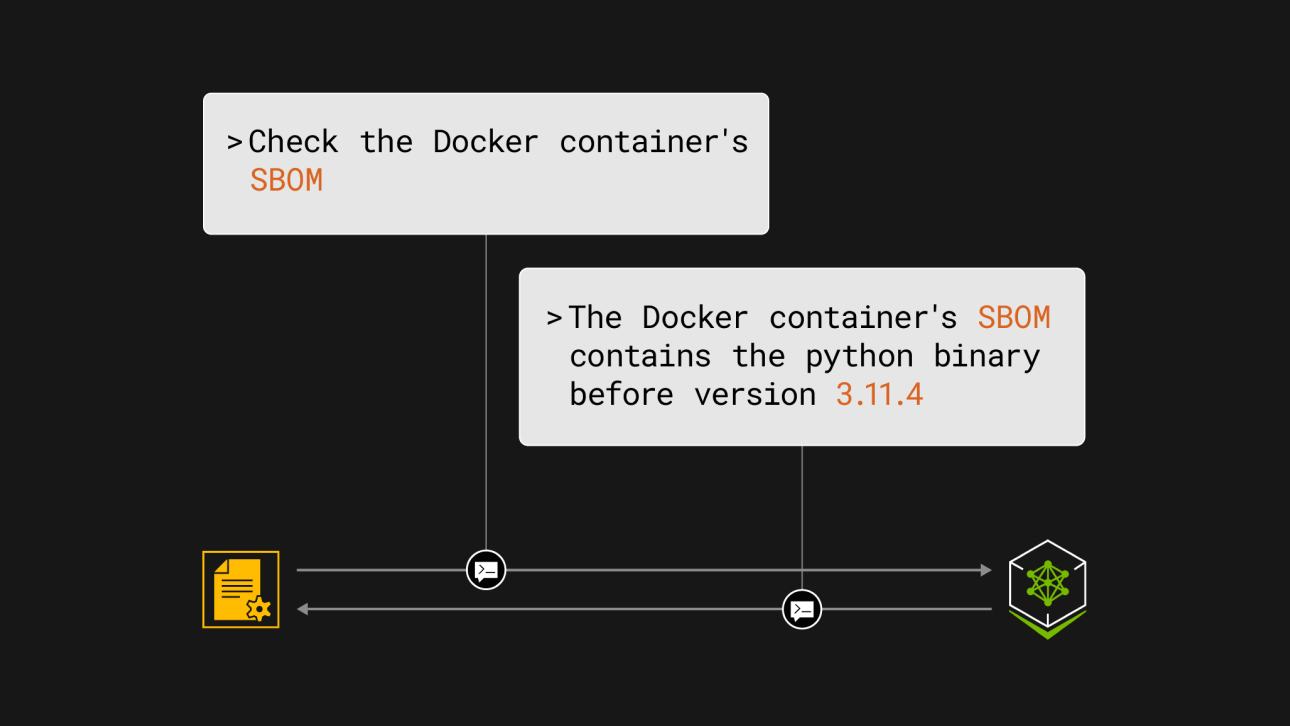Click the terminal chat icon on the lower arrow
Viewport: 1290px width, 726px height.
click(802, 608)
